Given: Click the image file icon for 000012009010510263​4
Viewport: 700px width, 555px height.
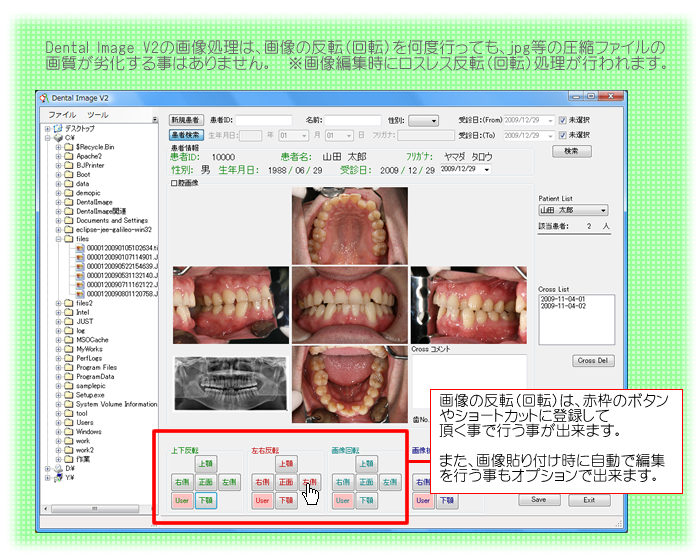Looking at the screenshot, I should [80, 248].
